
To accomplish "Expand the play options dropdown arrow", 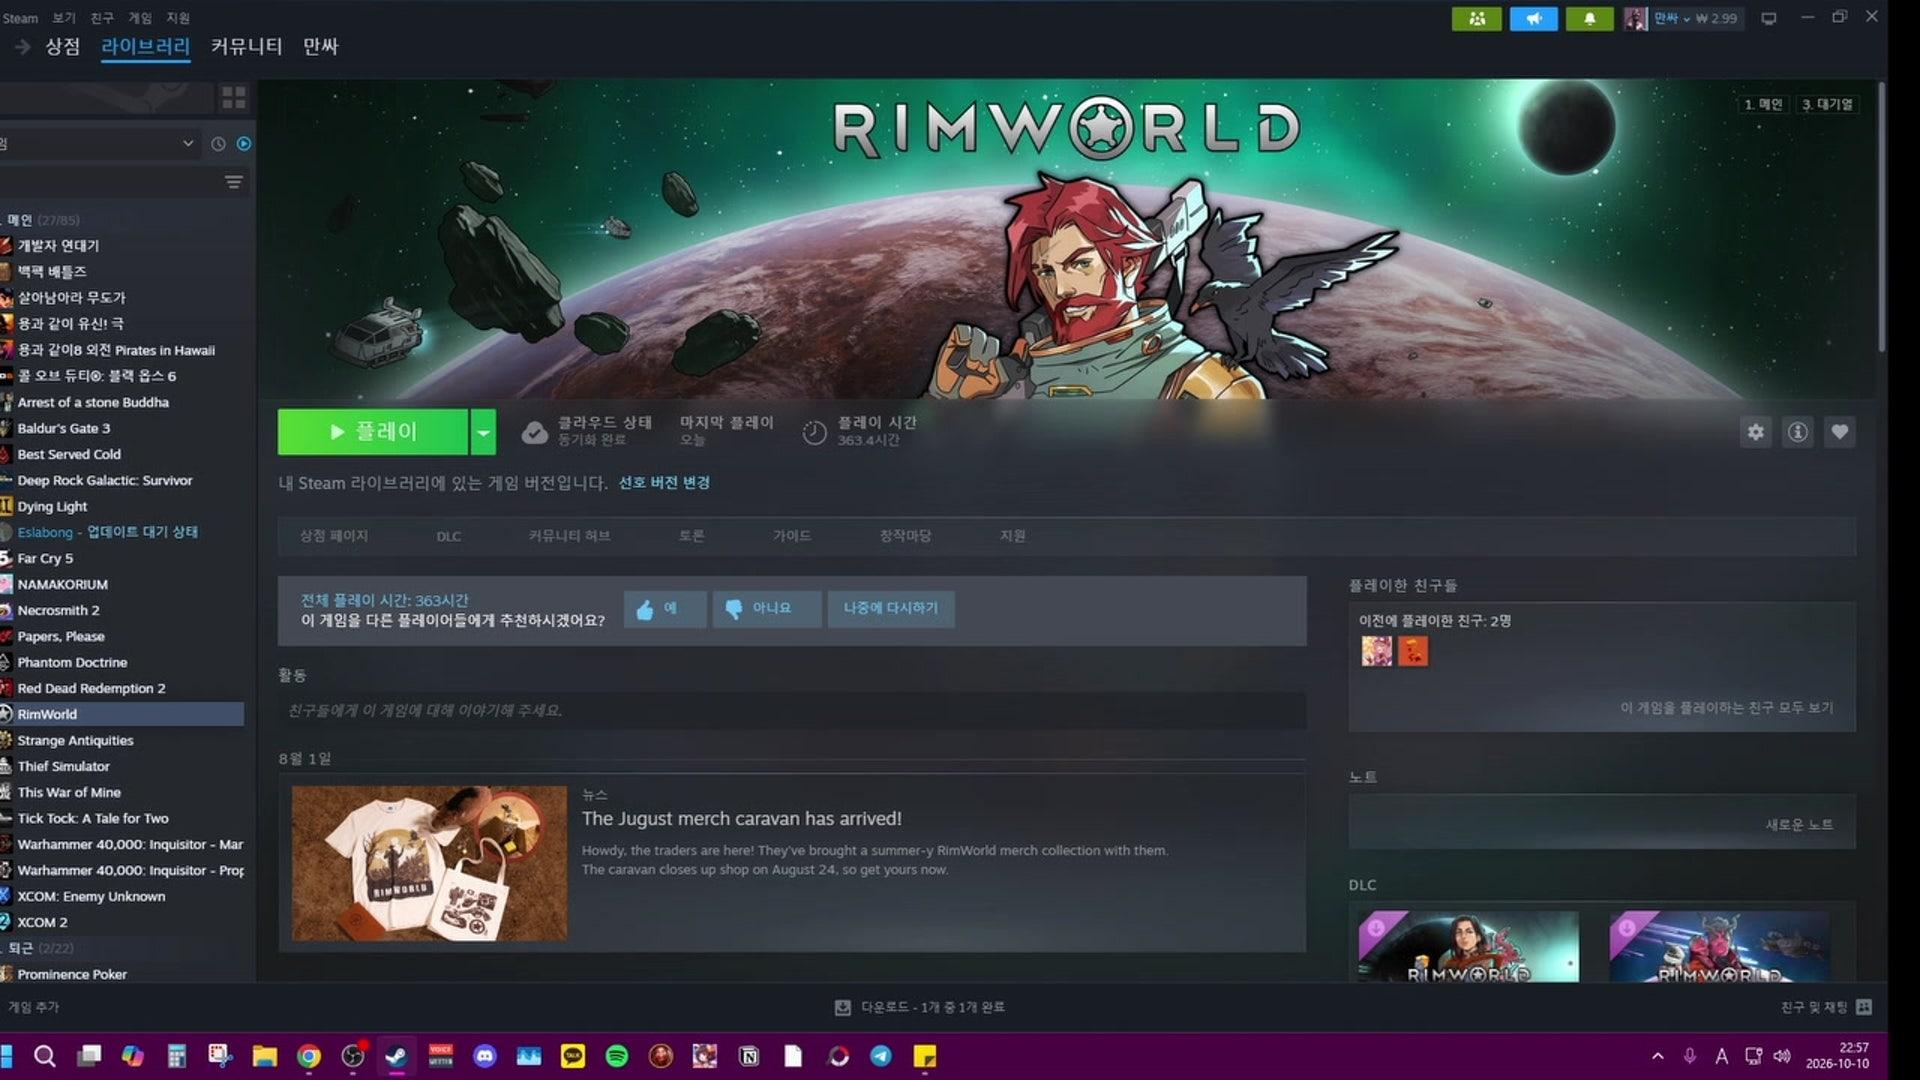I will coord(483,432).
